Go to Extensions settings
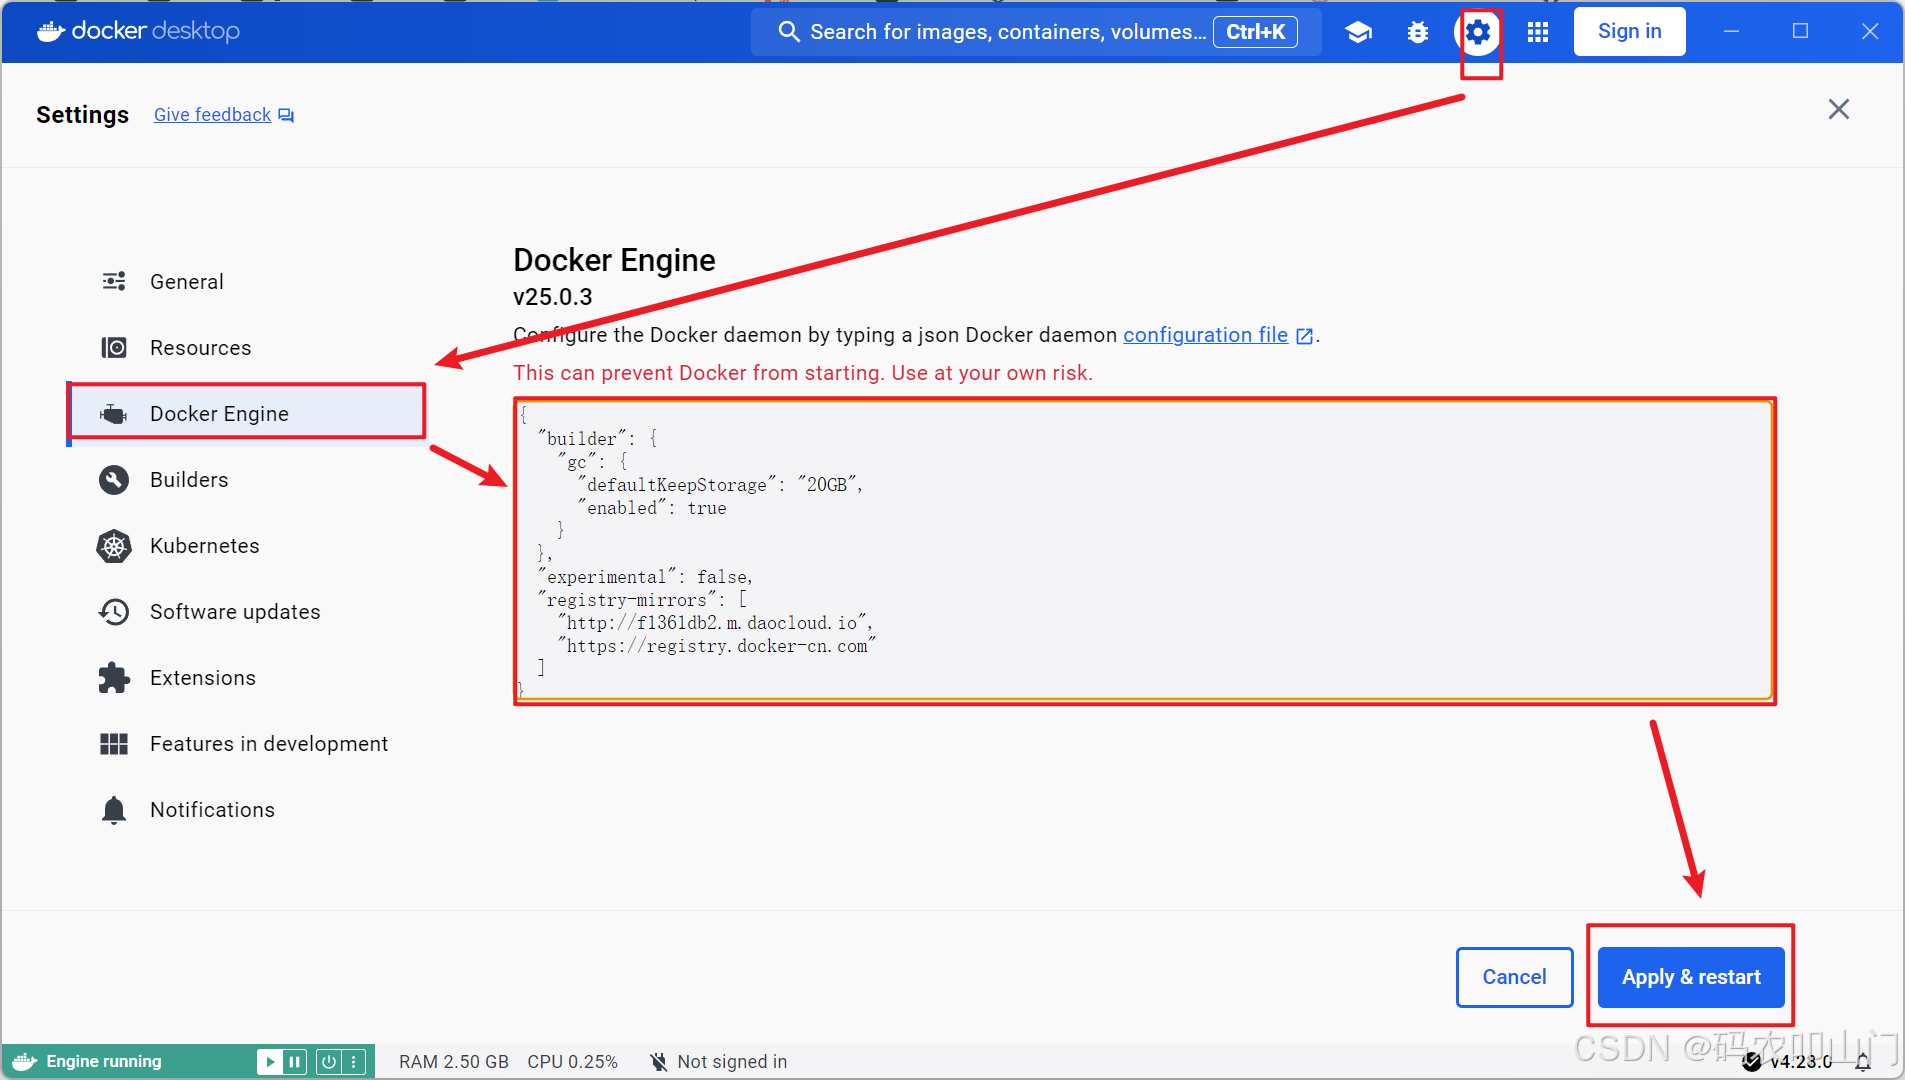The height and width of the screenshot is (1080, 1905). click(x=247, y=678)
